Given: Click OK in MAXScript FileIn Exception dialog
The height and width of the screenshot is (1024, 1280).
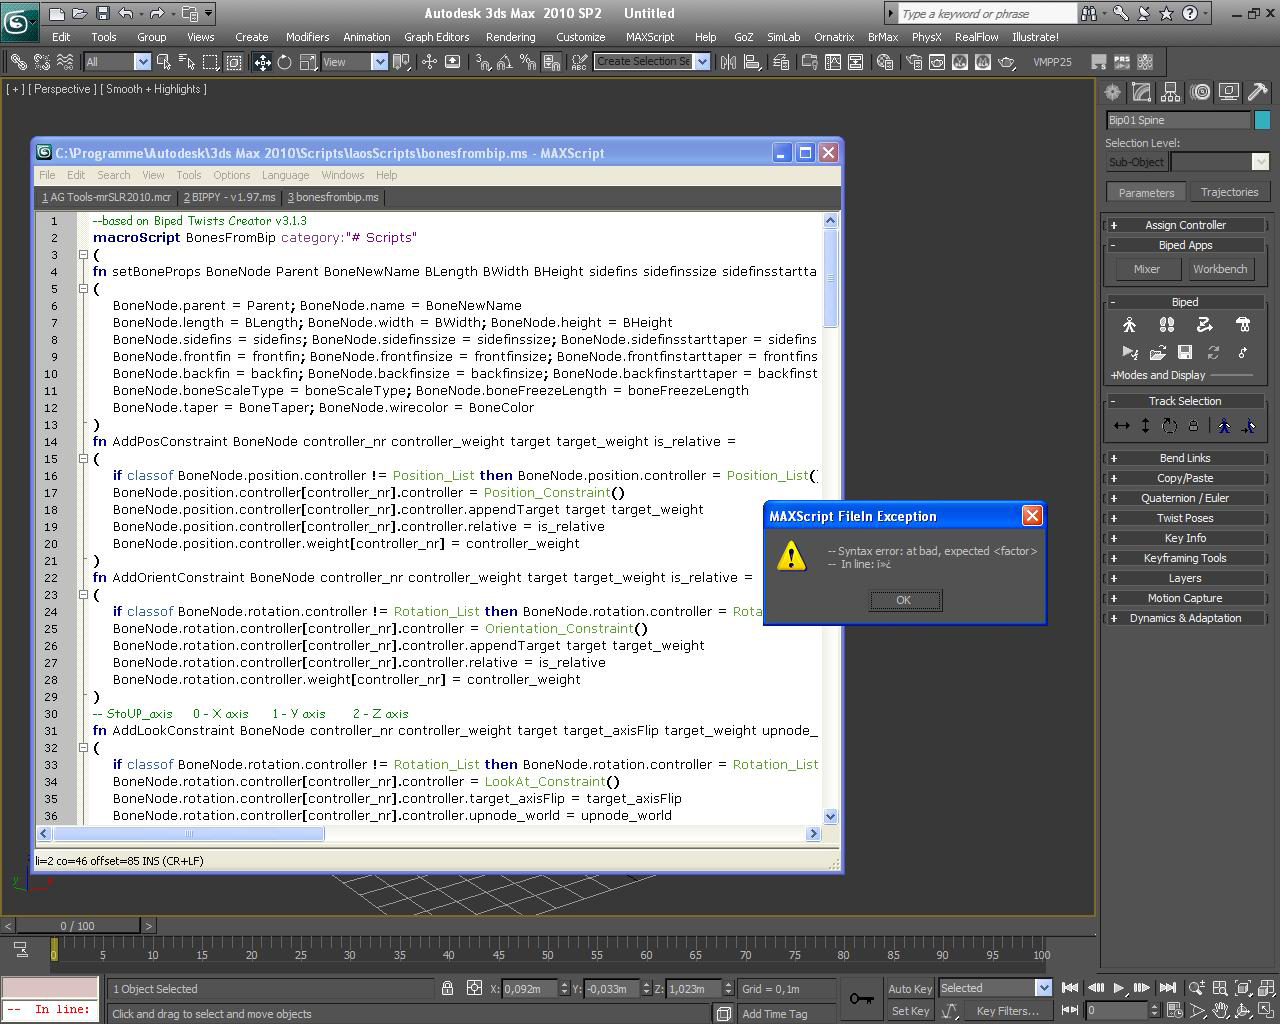Looking at the screenshot, I should point(904,600).
